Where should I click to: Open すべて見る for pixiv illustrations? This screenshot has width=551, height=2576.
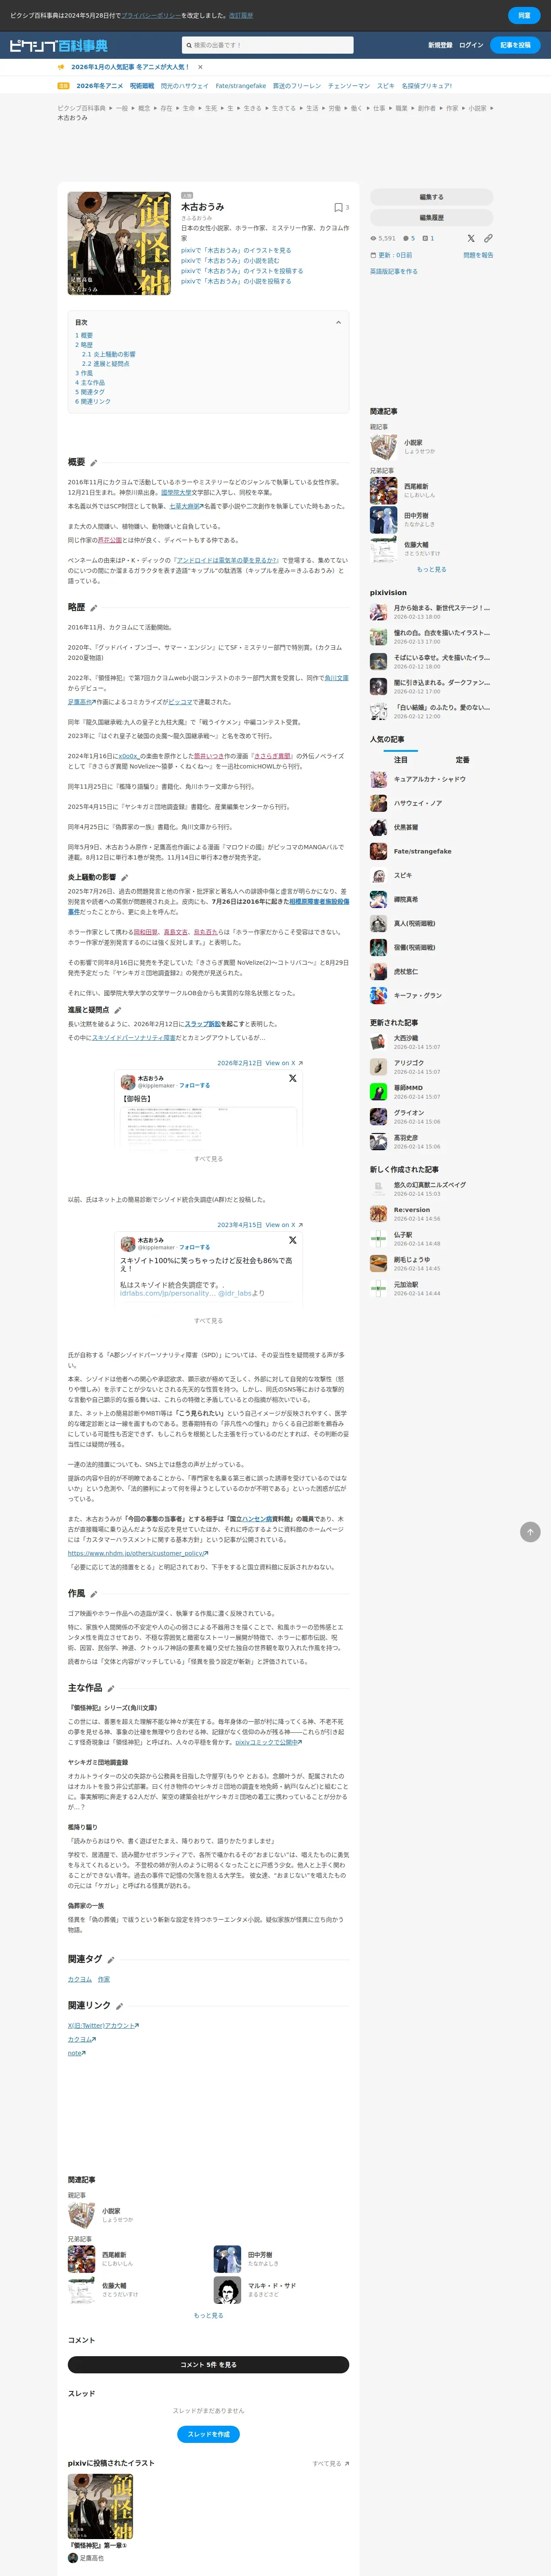click(x=330, y=2463)
